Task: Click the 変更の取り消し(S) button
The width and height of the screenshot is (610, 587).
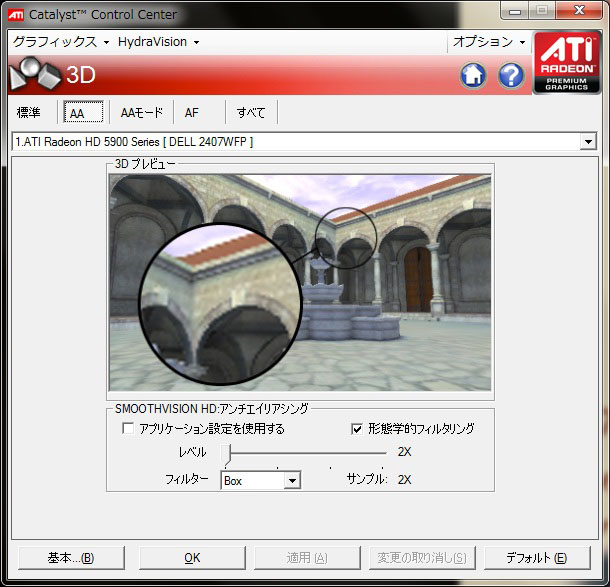Action: tap(422, 558)
